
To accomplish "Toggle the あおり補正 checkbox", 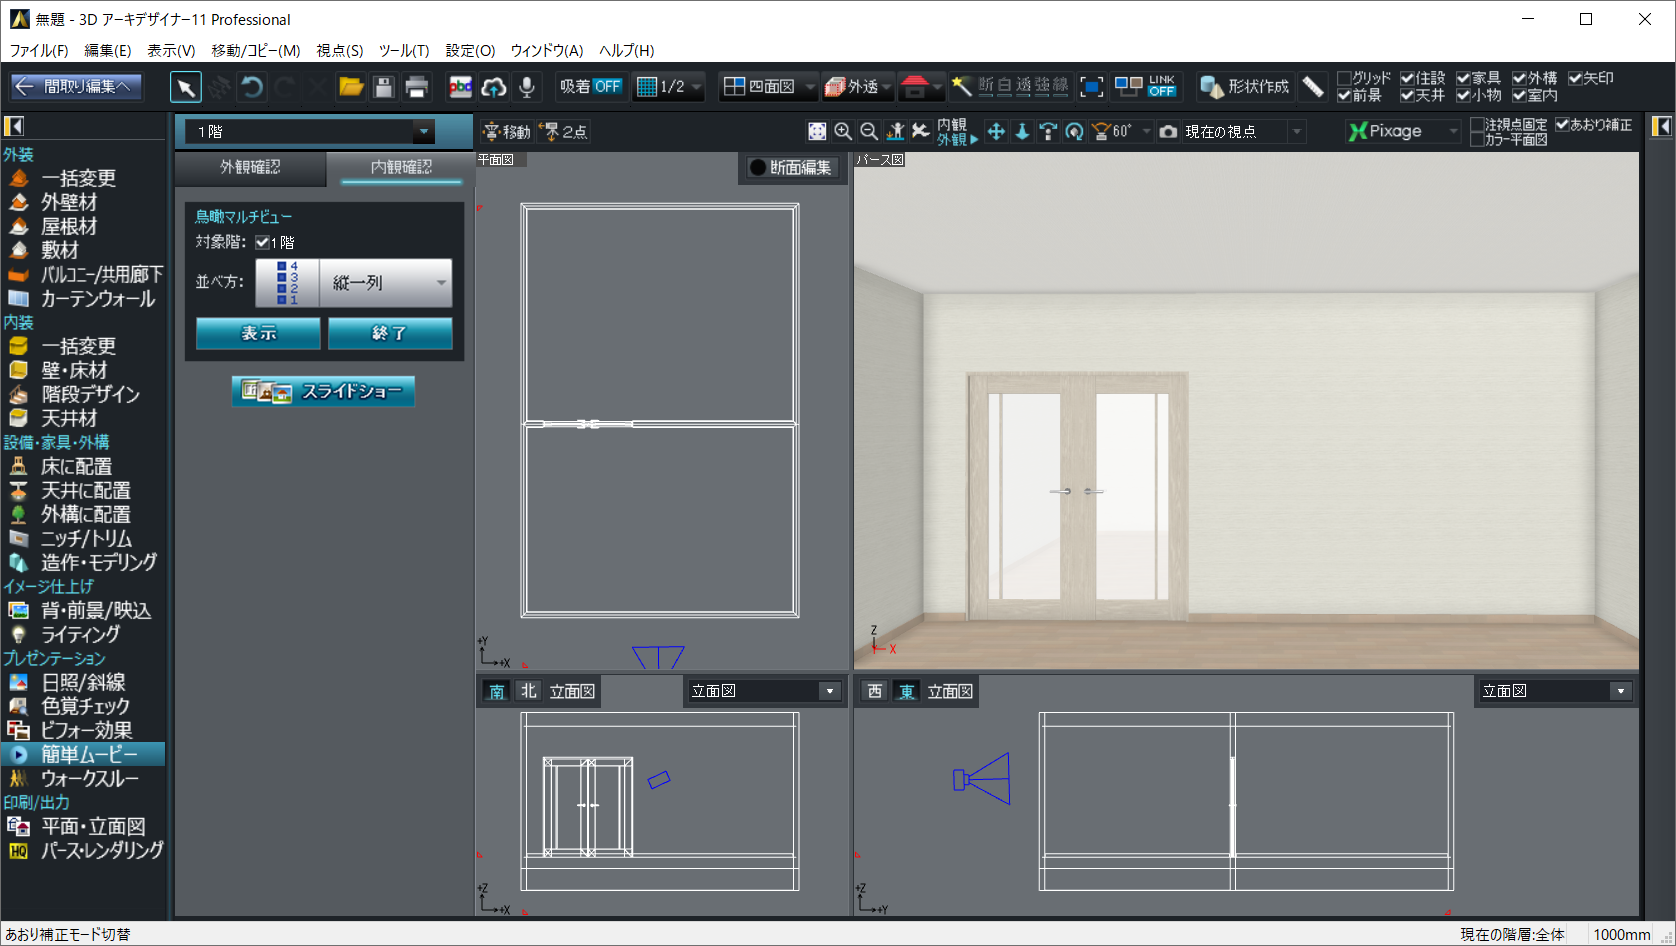I will tap(1563, 125).
